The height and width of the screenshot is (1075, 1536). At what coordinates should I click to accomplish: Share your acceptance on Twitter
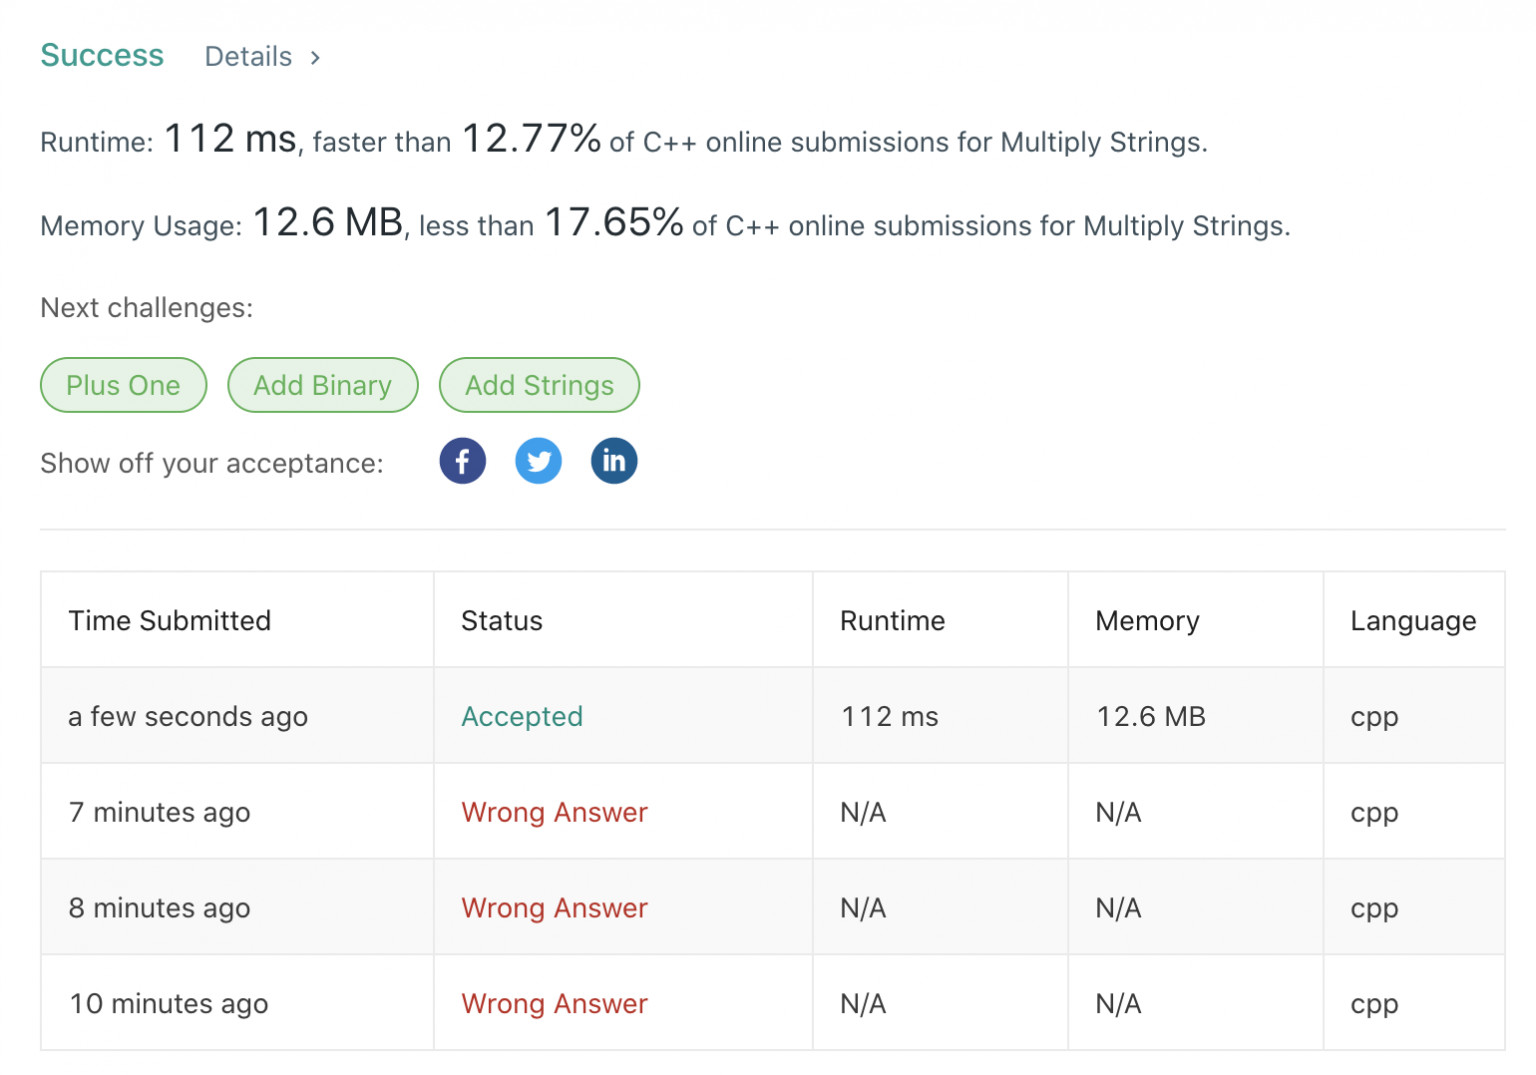pyautogui.click(x=539, y=461)
